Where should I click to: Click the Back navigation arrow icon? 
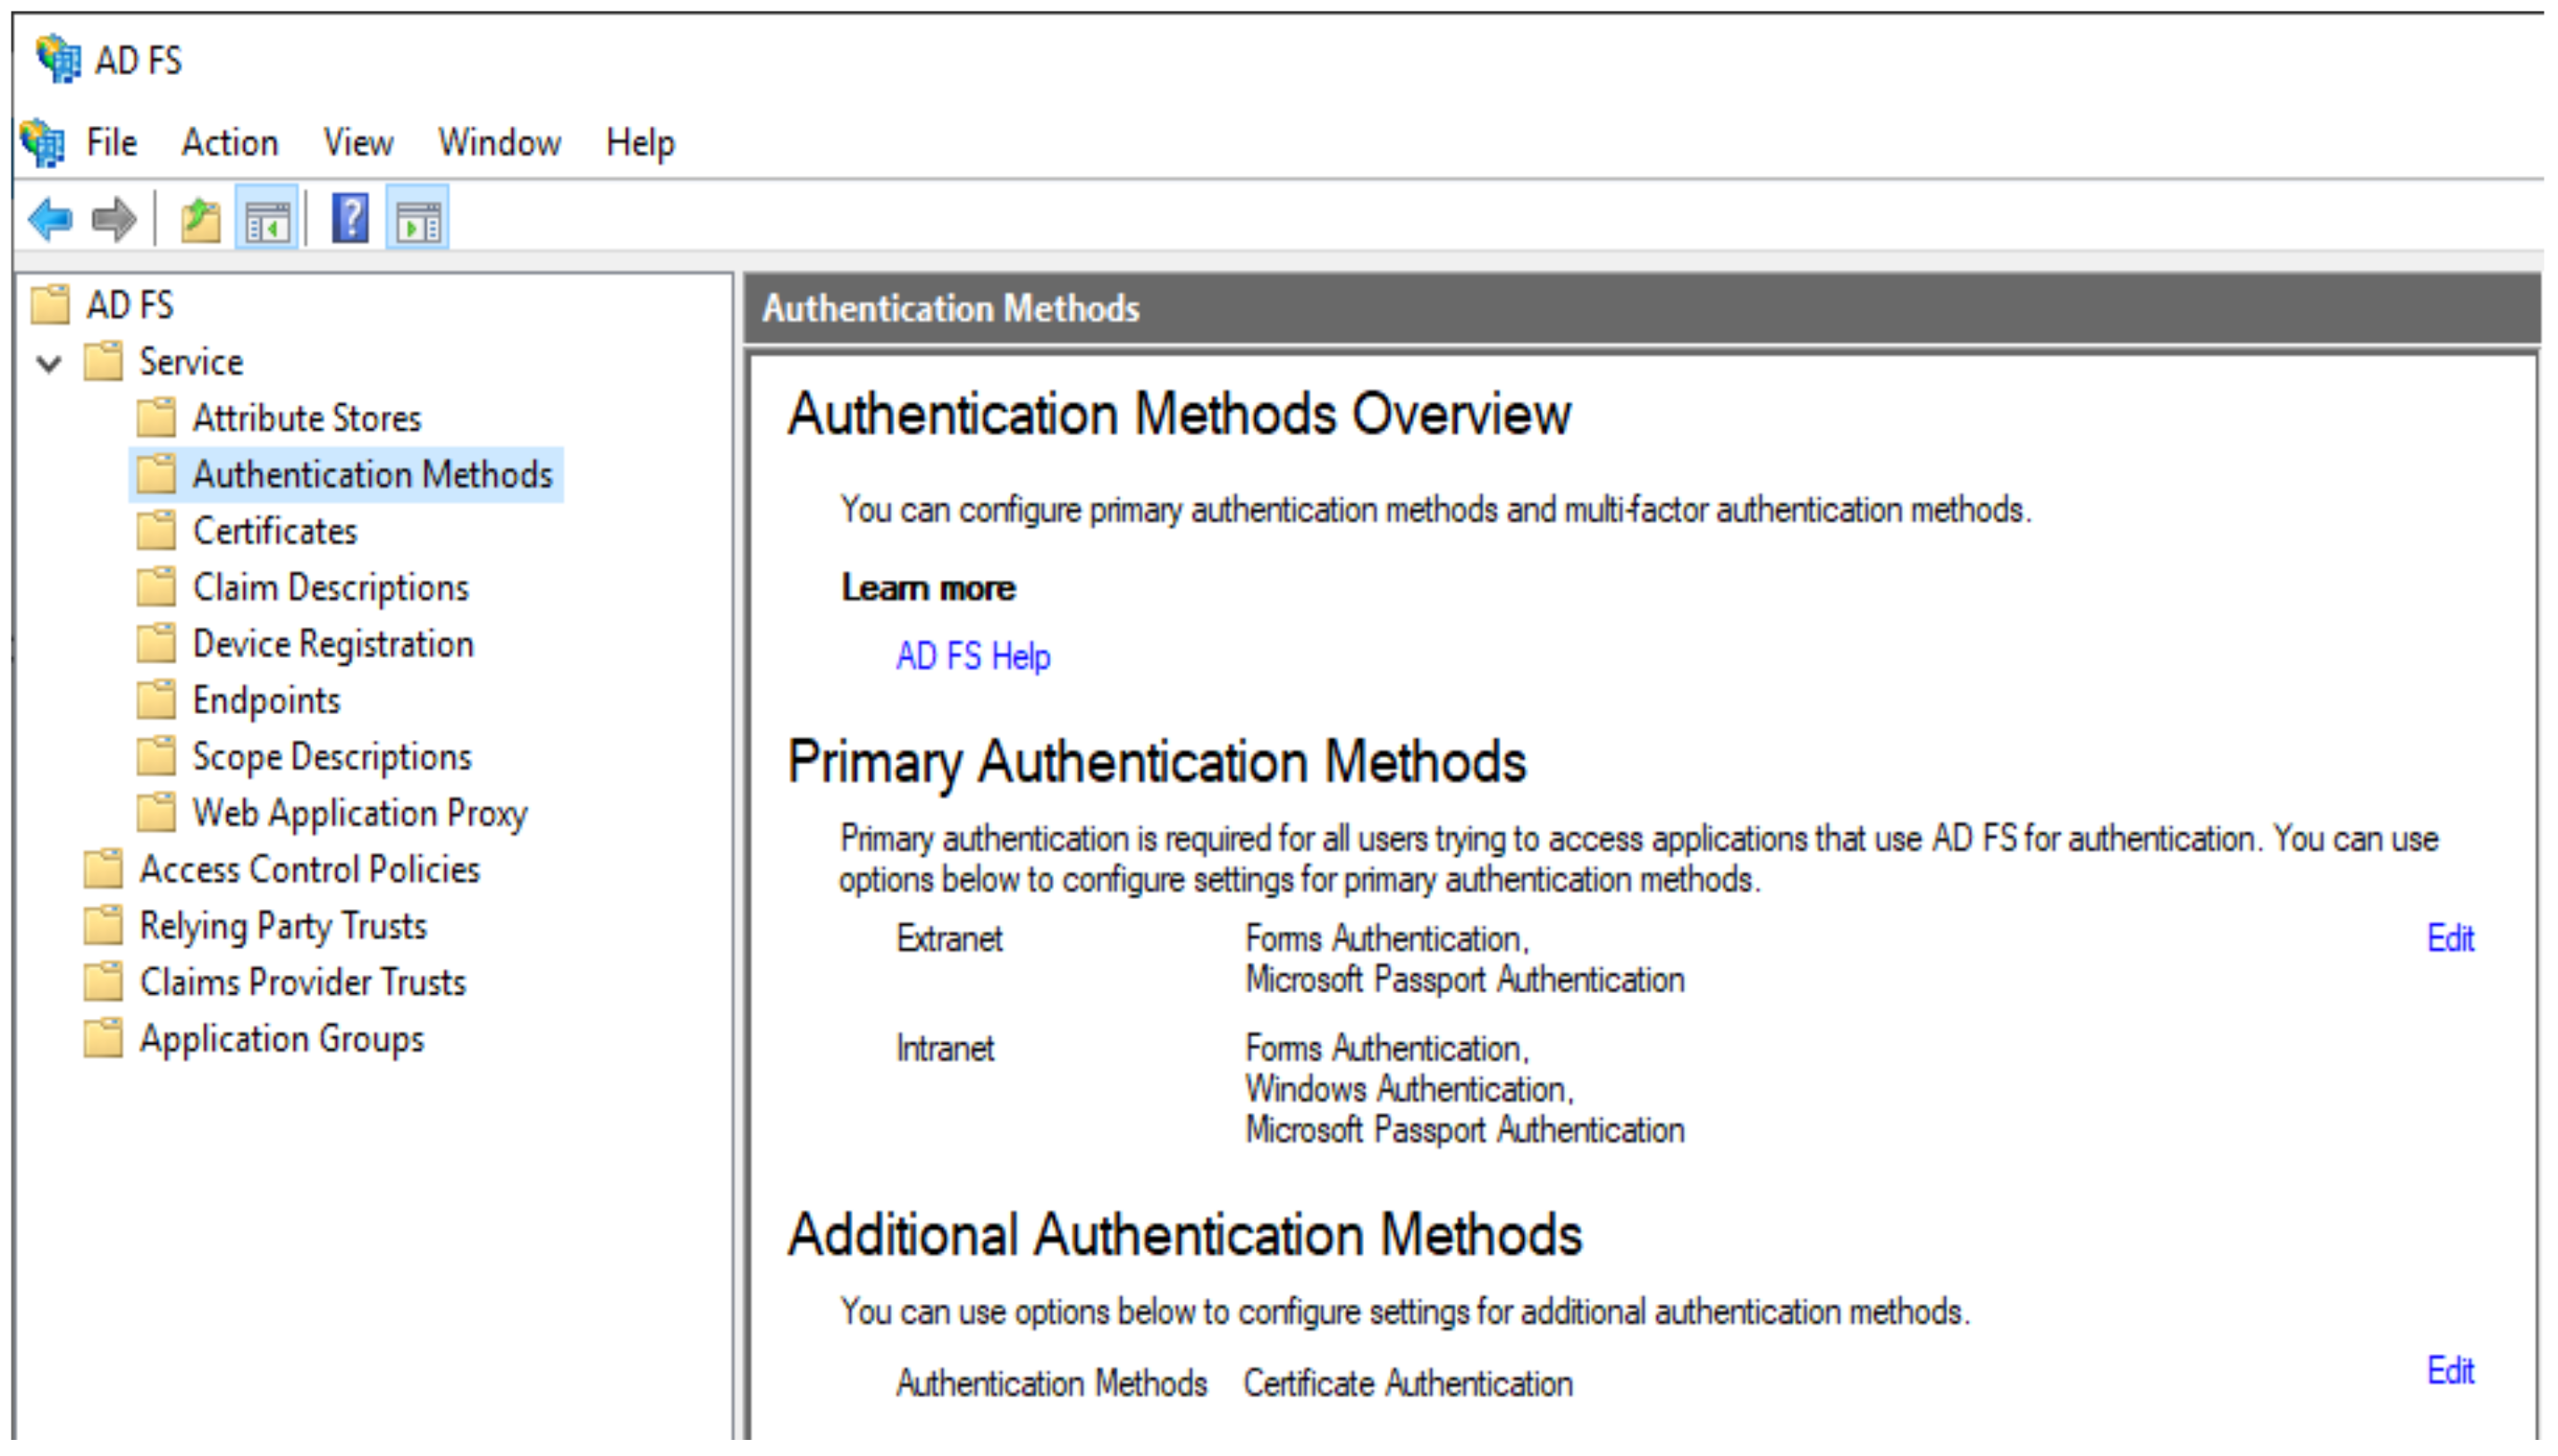49,219
